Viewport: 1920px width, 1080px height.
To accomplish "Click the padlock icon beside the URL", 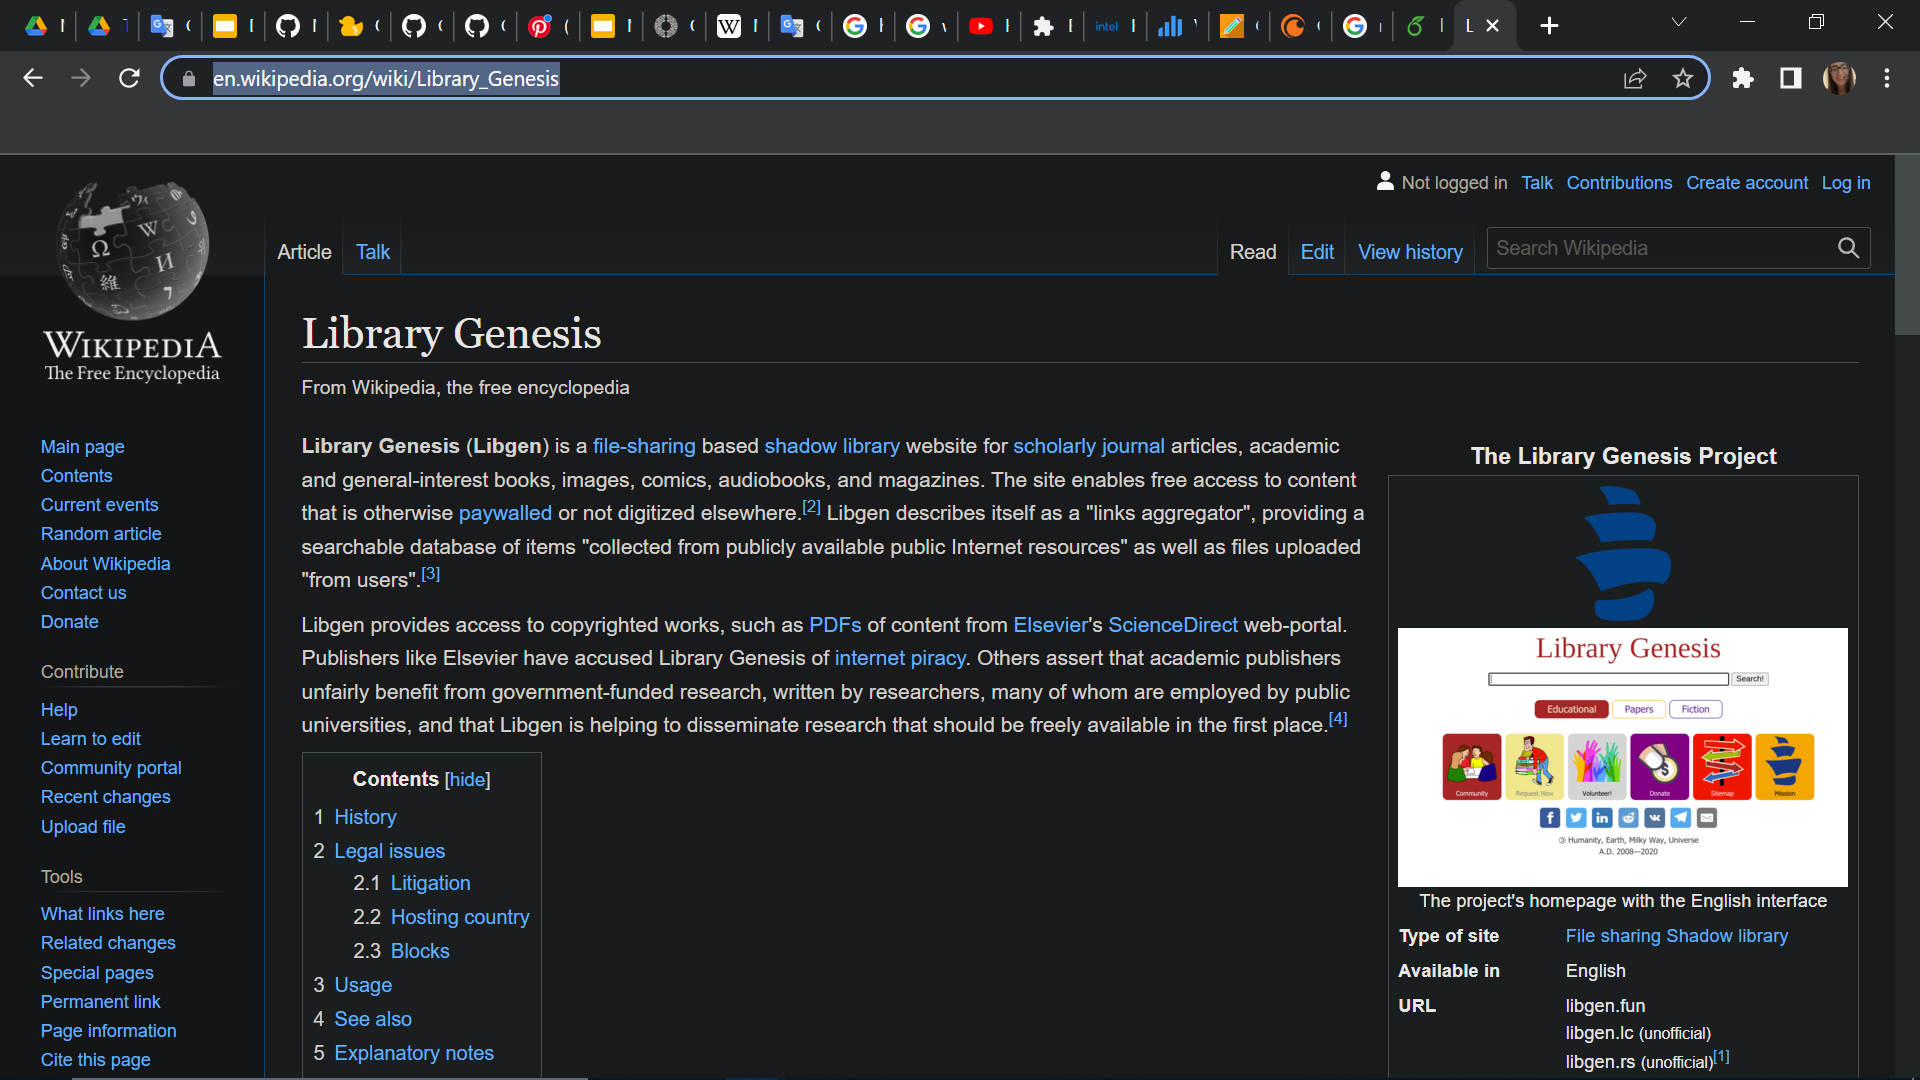I will (x=188, y=78).
